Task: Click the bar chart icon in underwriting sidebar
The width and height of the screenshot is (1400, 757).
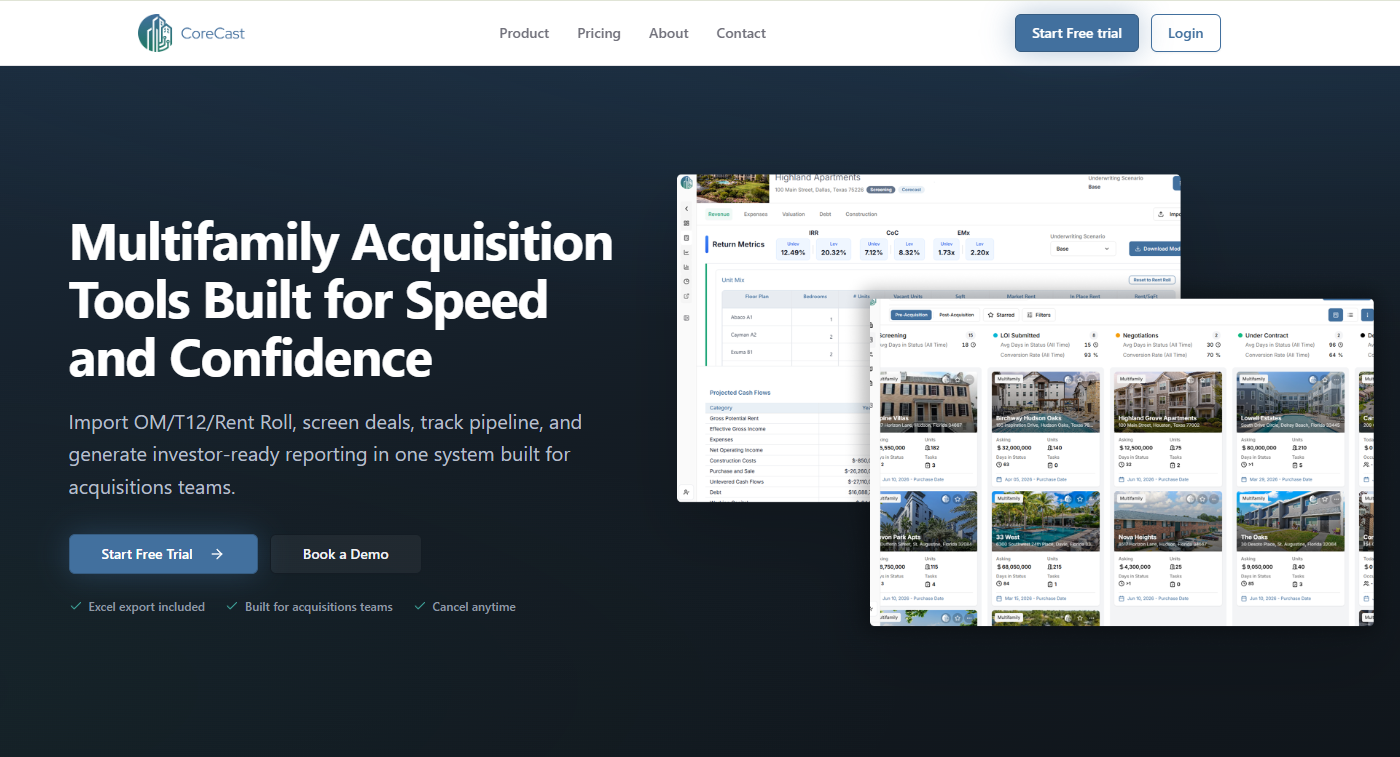Action: (x=686, y=267)
